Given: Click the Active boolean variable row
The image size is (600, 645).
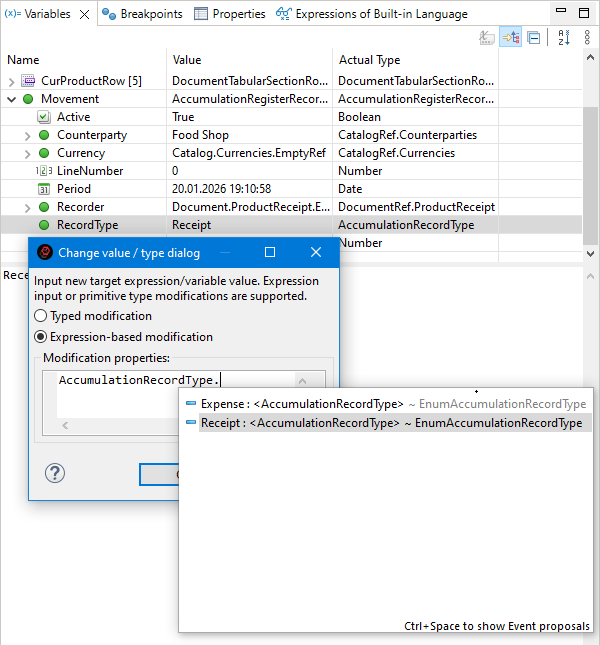Looking at the screenshot, I should pos(73,117).
